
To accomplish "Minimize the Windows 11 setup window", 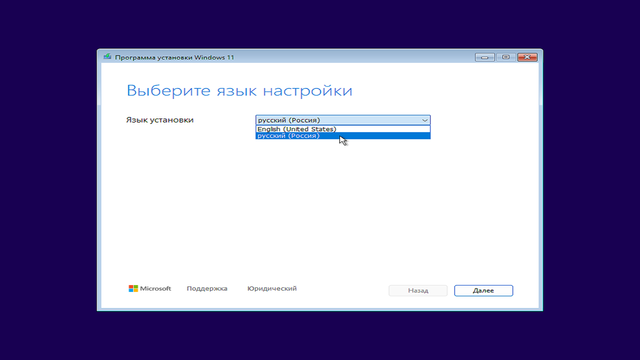I will (484, 57).
